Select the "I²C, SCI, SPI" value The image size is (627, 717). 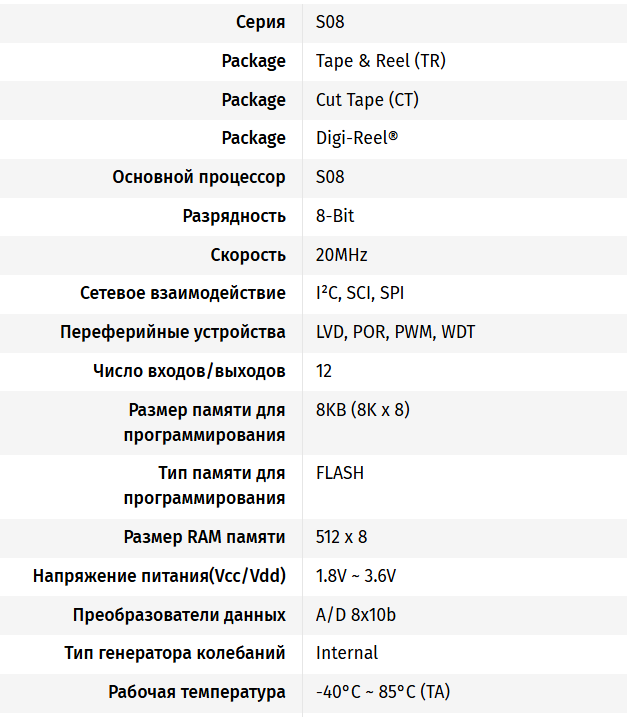coord(360,293)
